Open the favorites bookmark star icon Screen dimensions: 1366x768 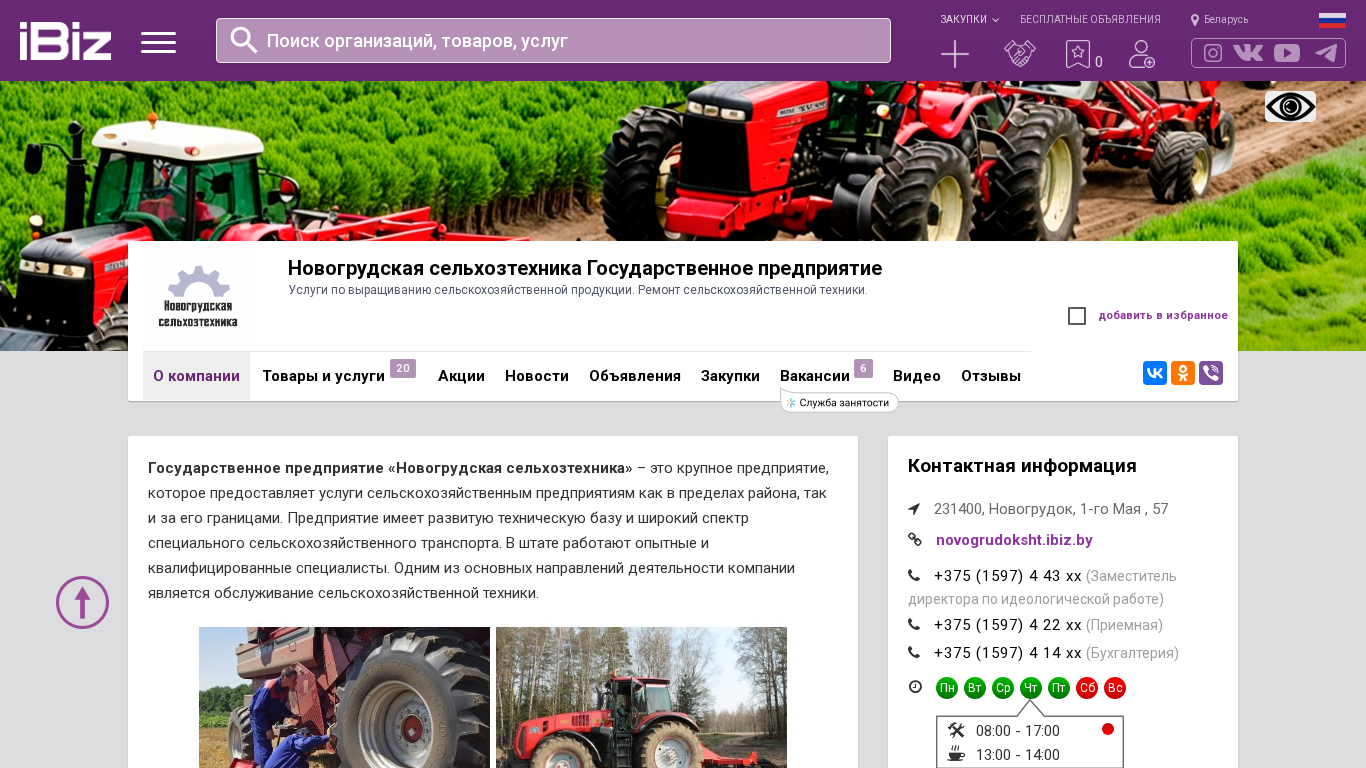click(1077, 54)
